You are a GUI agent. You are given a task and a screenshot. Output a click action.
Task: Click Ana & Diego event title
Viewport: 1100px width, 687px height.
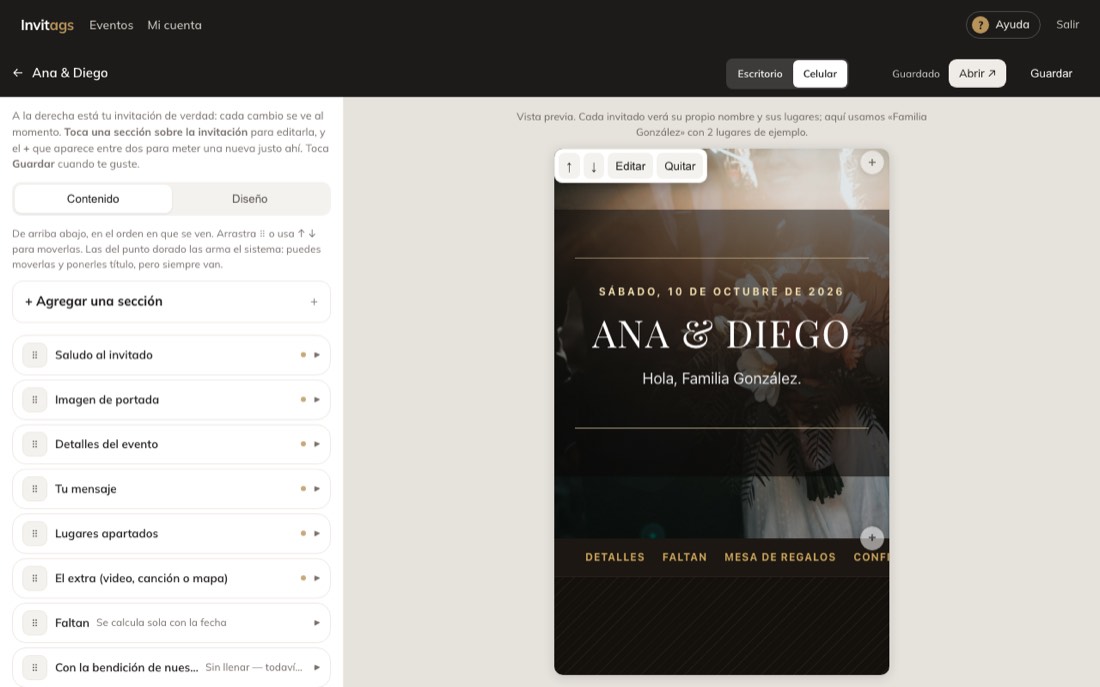pyautogui.click(x=69, y=73)
